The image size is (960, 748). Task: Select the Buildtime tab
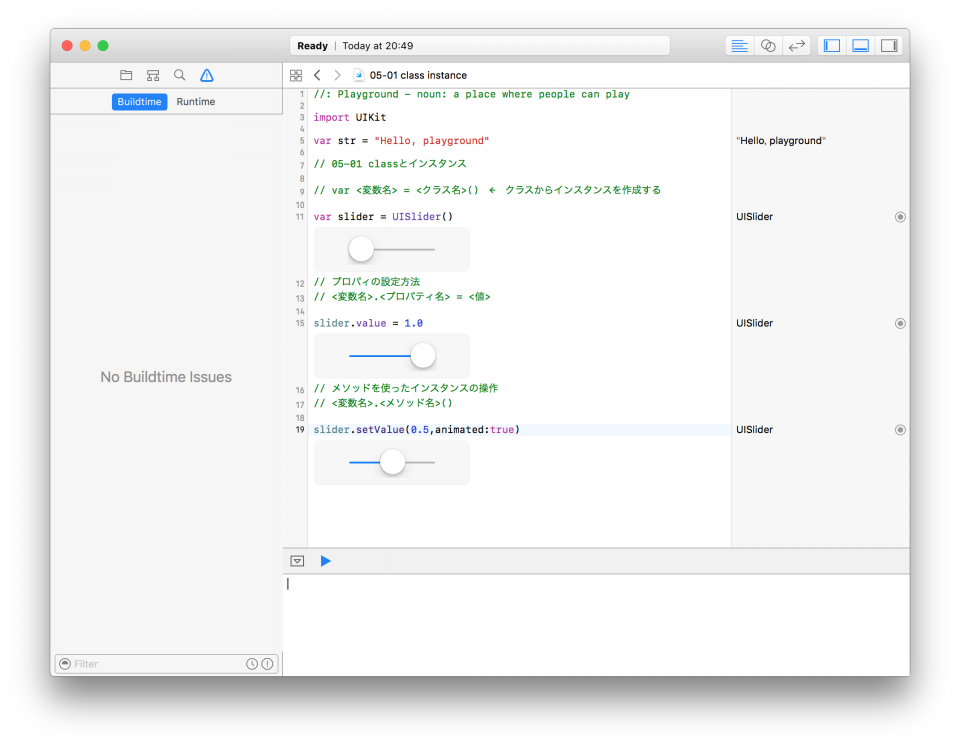pos(140,102)
